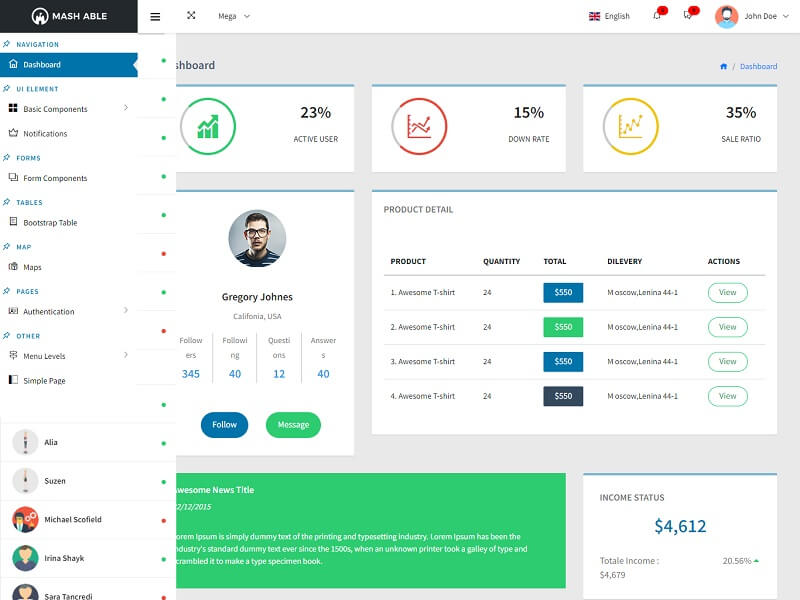
Task: Click the hamburger menu toggle icon
Action: (155, 16)
